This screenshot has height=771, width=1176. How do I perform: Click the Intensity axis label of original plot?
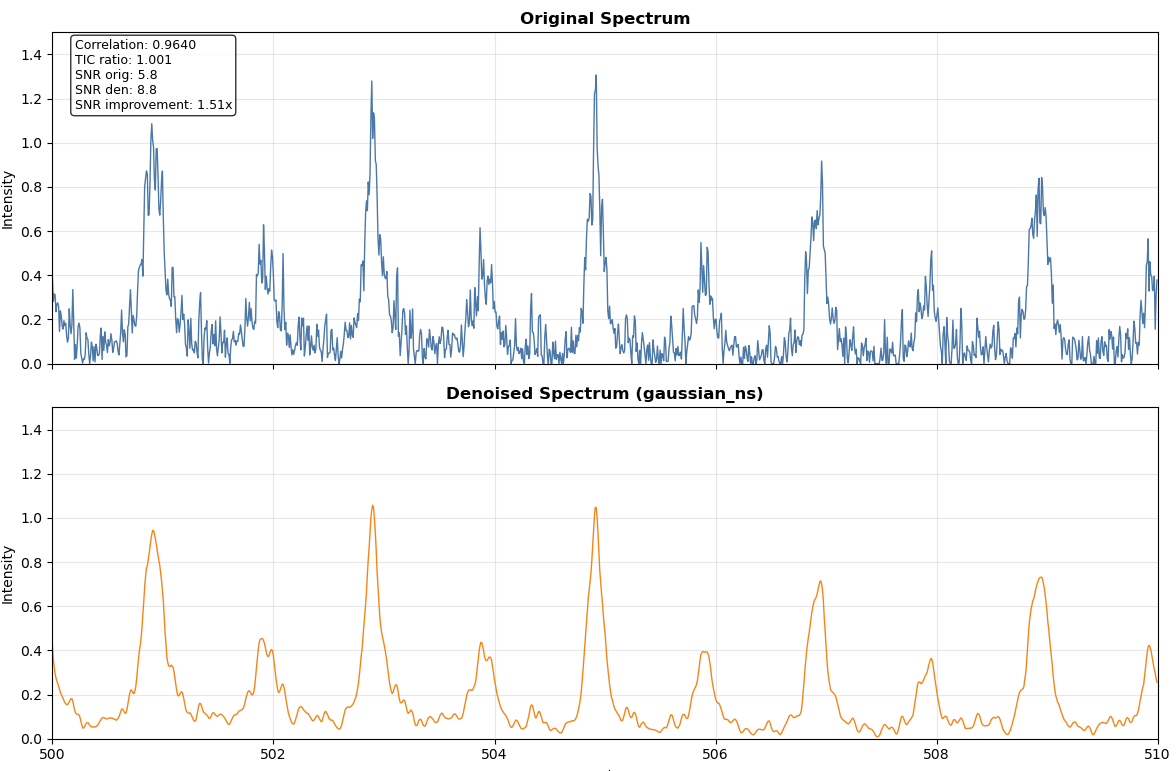pyautogui.click(x=8, y=200)
